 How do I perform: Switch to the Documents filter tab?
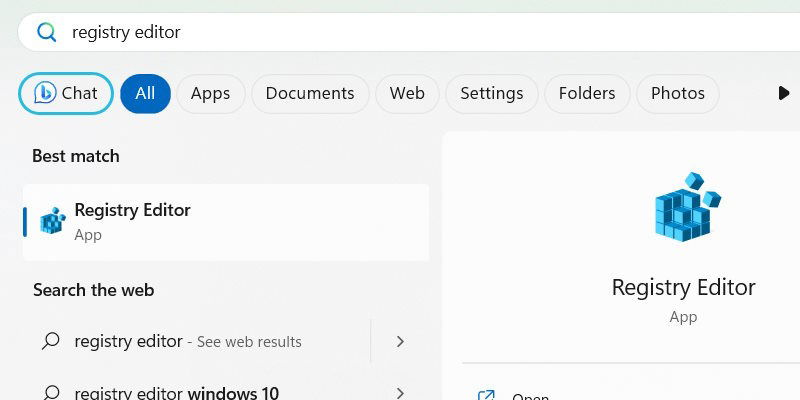pyautogui.click(x=310, y=93)
